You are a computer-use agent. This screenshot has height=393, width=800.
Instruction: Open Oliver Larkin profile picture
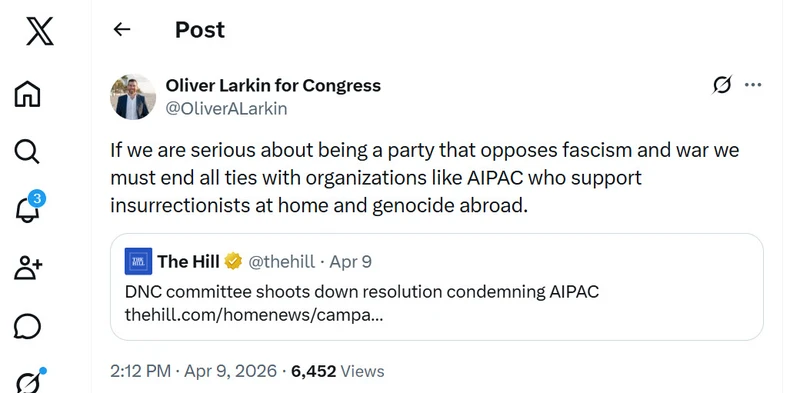click(133, 97)
